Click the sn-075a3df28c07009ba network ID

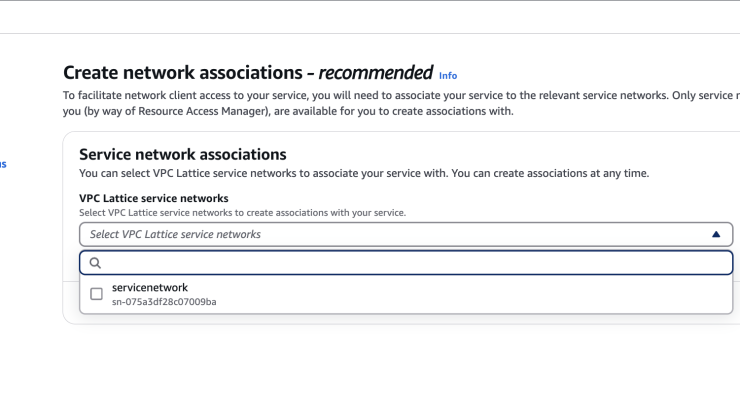pyautogui.click(x=164, y=302)
